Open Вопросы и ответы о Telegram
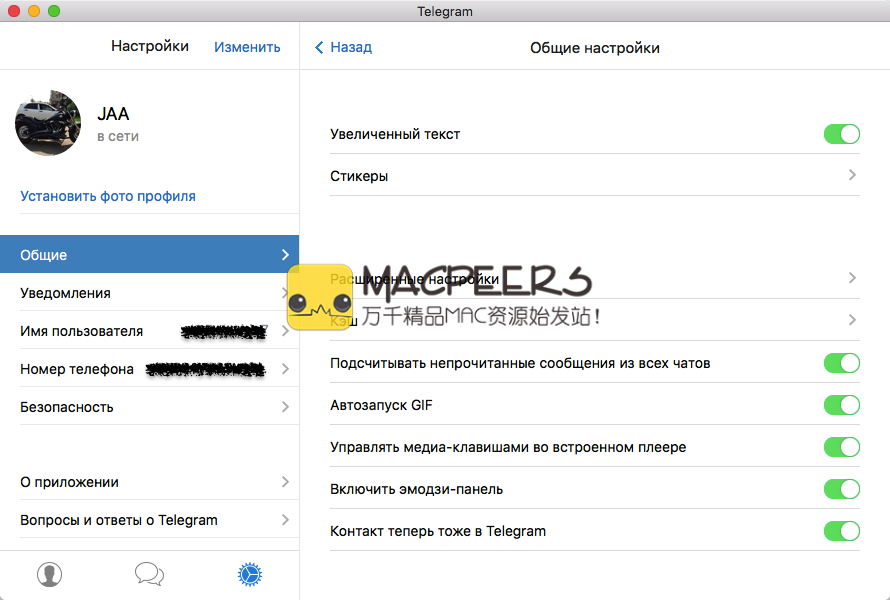This screenshot has height=600, width=890. click(149, 520)
